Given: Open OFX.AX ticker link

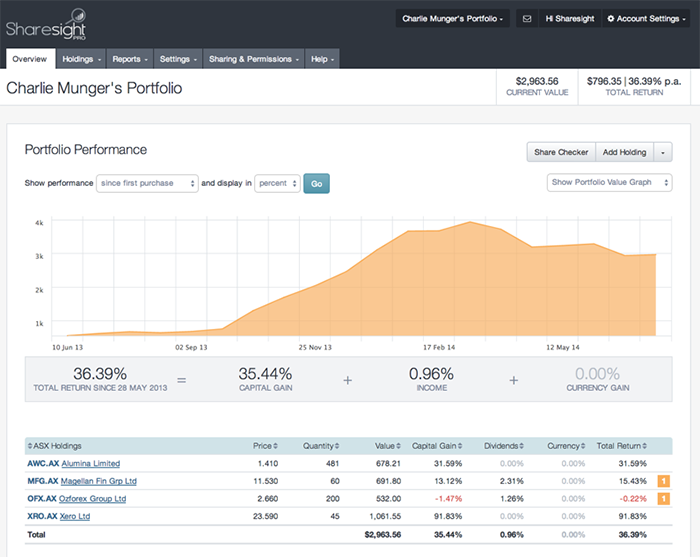Looking at the screenshot, I should 42,499.
